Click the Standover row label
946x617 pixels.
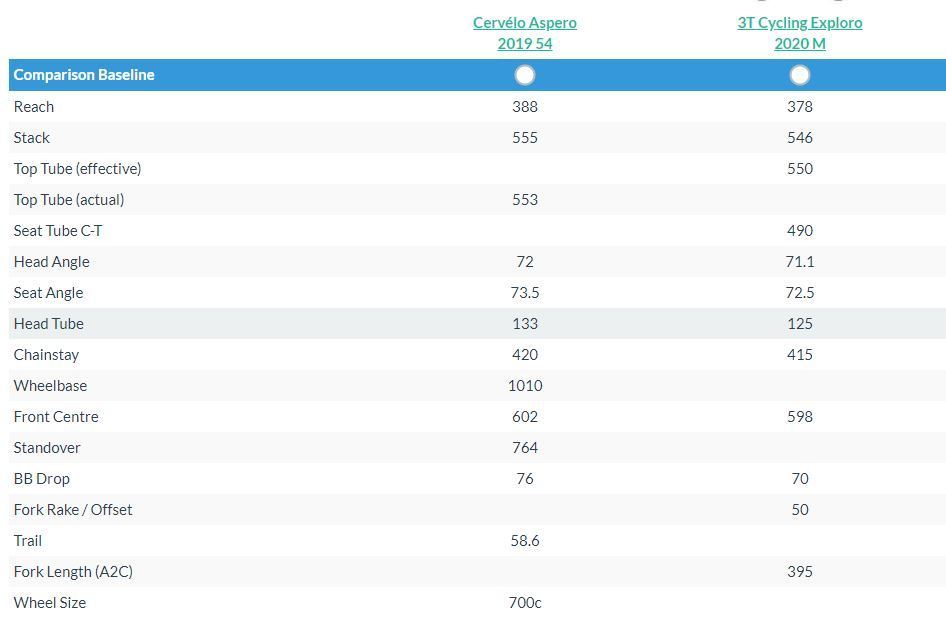click(x=46, y=448)
